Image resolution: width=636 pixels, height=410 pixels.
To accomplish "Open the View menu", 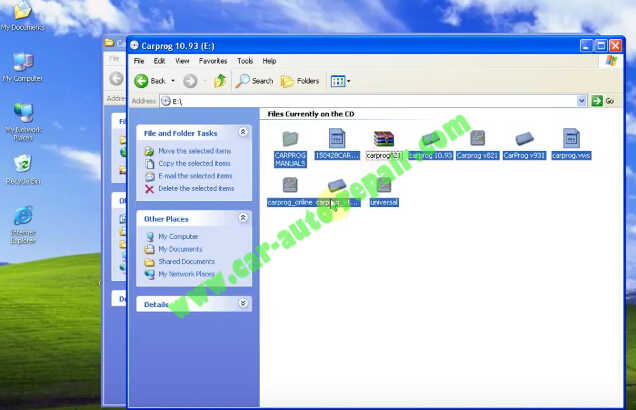I will click(x=182, y=61).
